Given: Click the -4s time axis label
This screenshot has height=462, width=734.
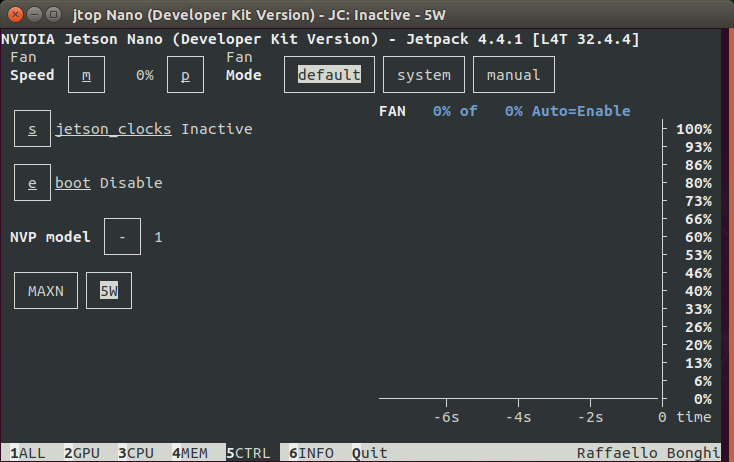Looking at the screenshot, I should [x=518, y=417].
